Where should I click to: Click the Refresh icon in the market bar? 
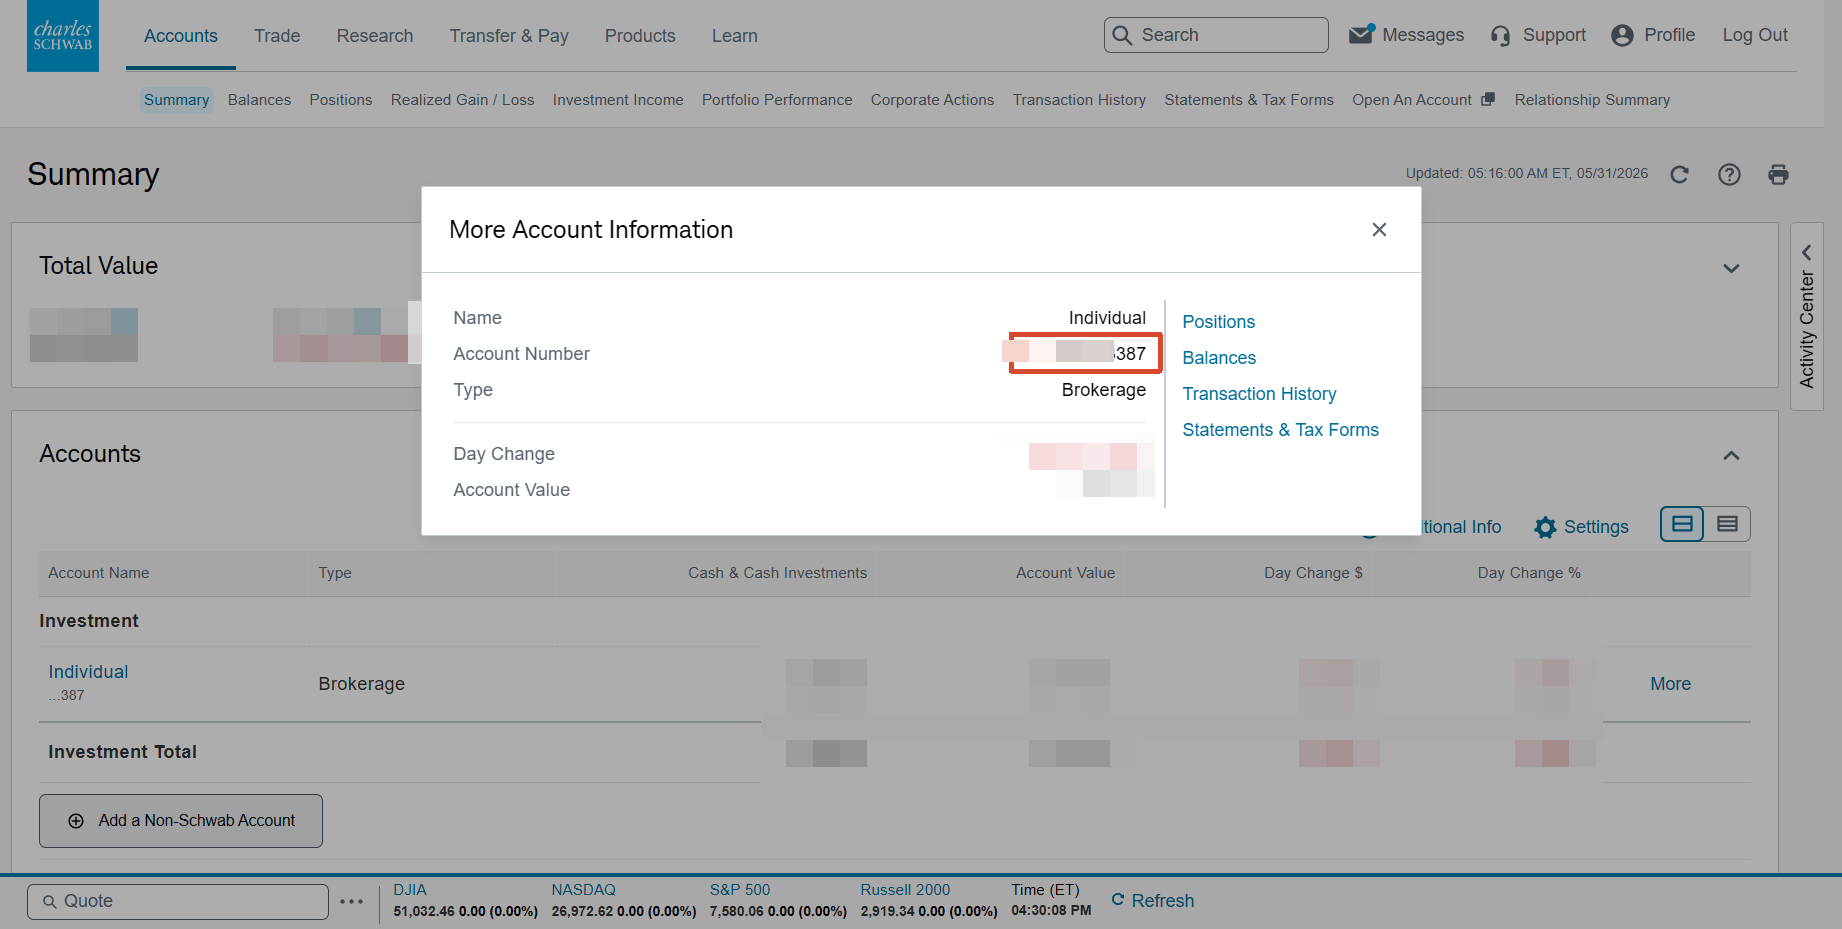coord(1118,900)
